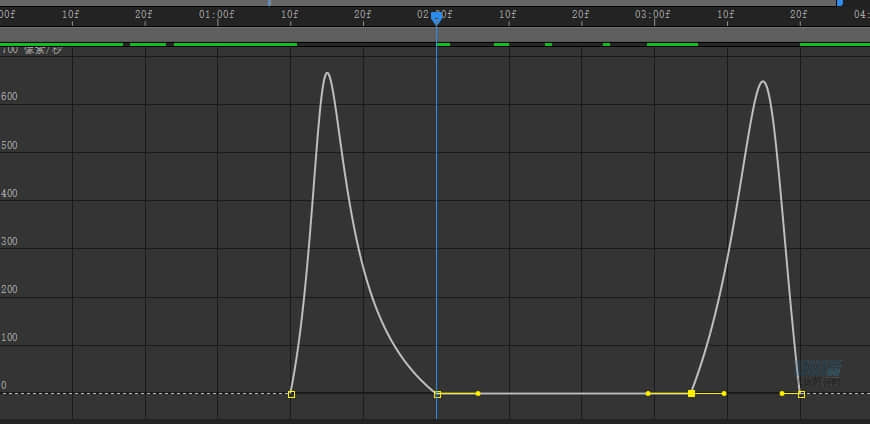The width and height of the screenshot is (870, 424).
Task: Click the left bezier handle of the selected keyframe
Action: (648, 394)
